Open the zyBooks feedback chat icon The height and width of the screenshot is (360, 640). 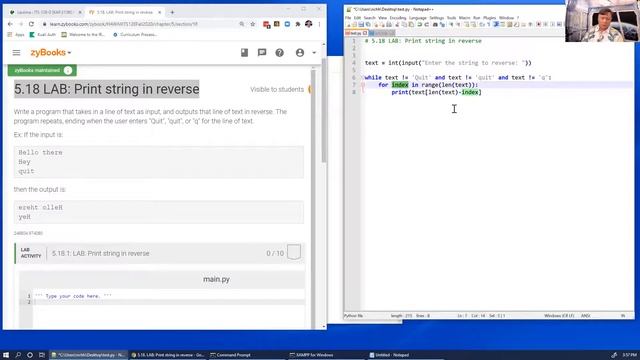tap(262, 53)
